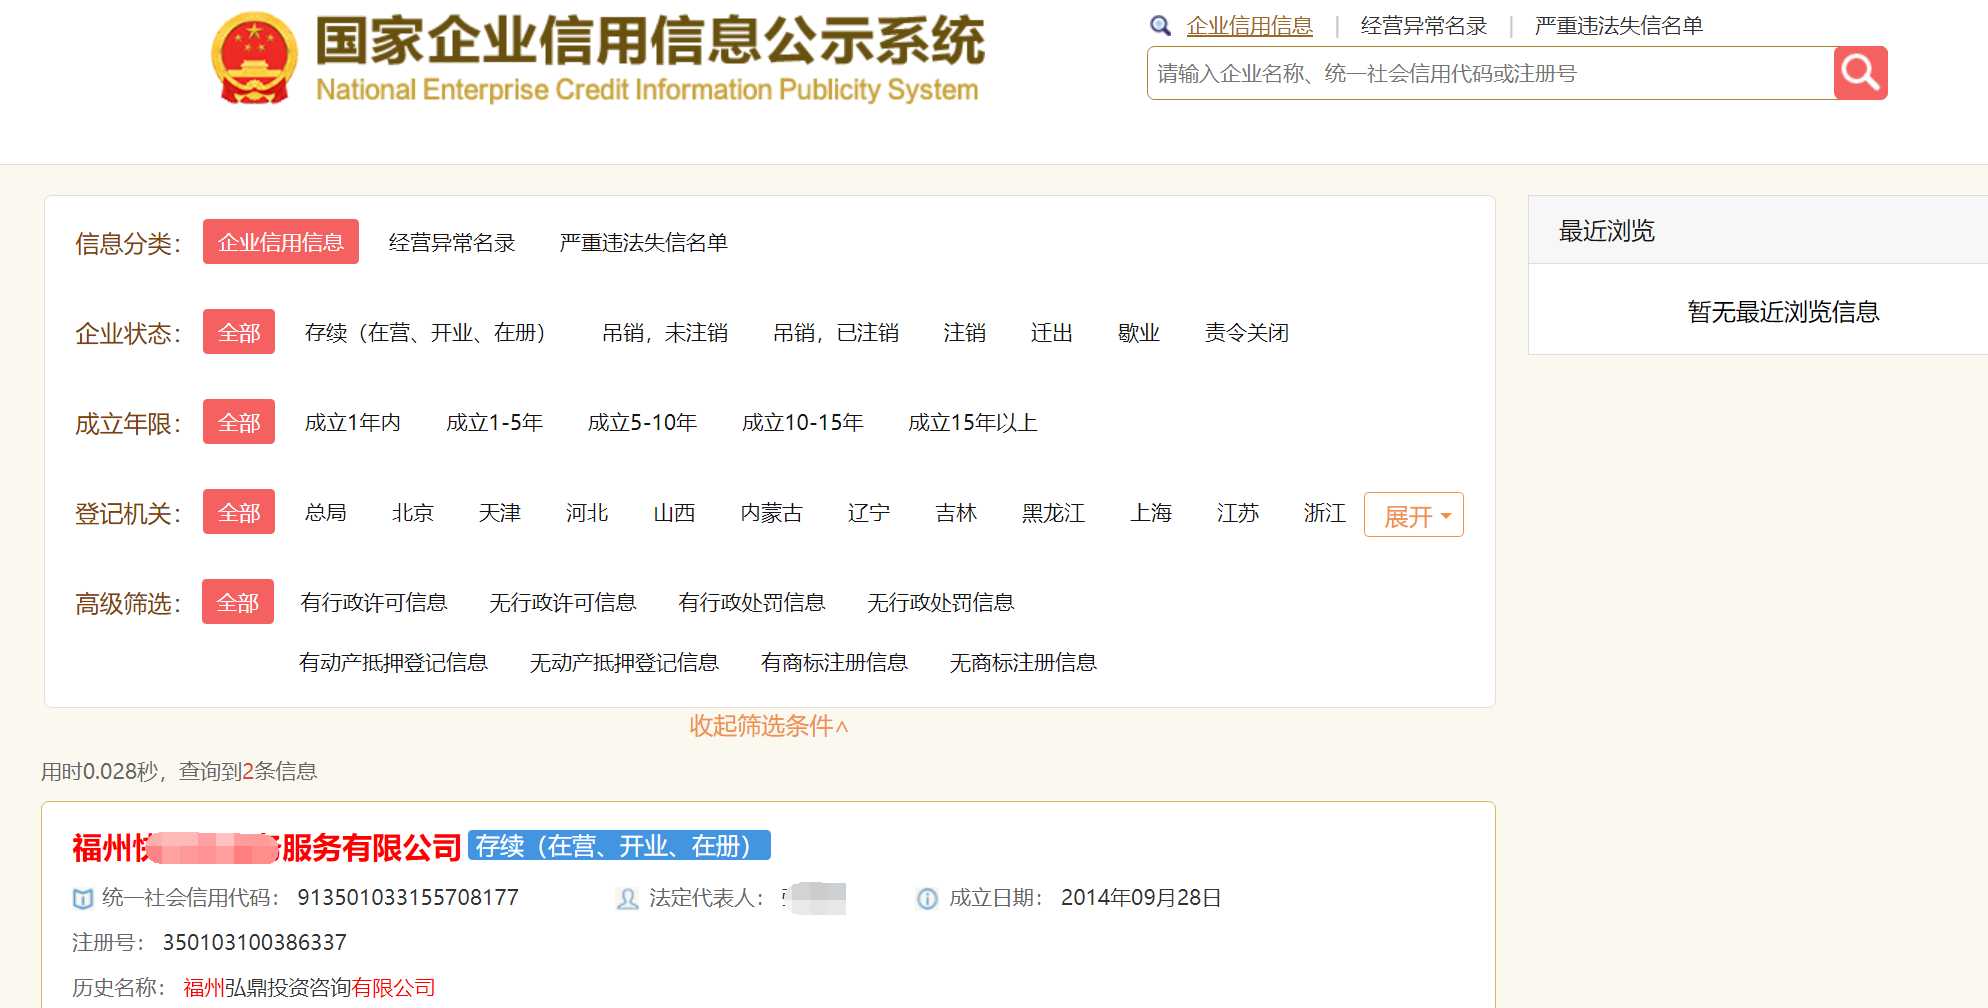The width and height of the screenshot is (1988, 1008).
Task: Expand the 登记机关 list with 展开
Action: point(1414,515)
